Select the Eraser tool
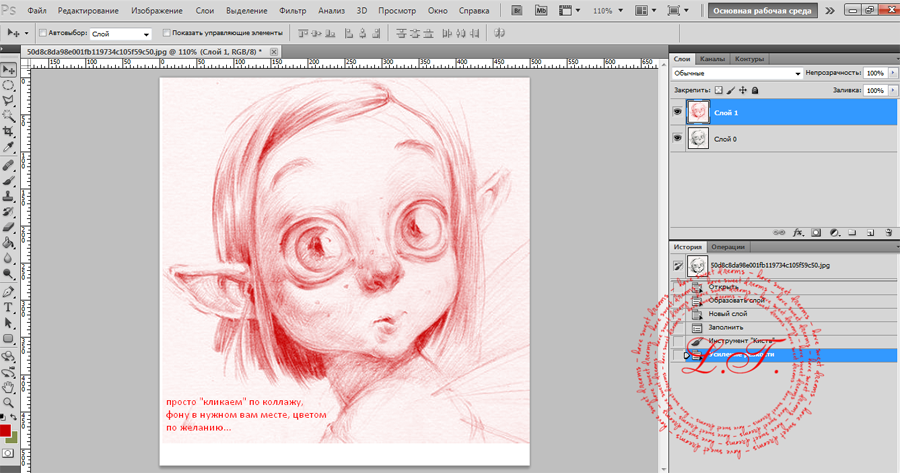Viewport: 900px width, 473px height. point(8,227)
